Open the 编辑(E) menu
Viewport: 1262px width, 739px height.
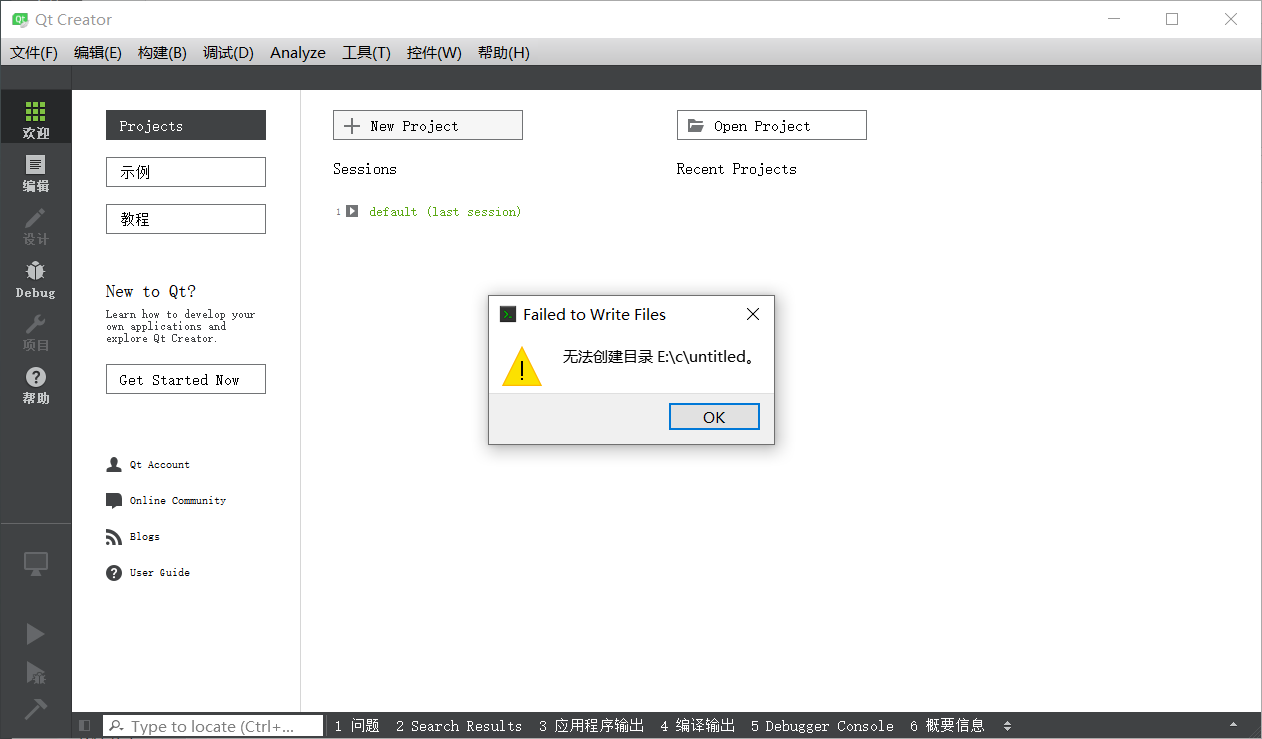[x=98, y=53]
